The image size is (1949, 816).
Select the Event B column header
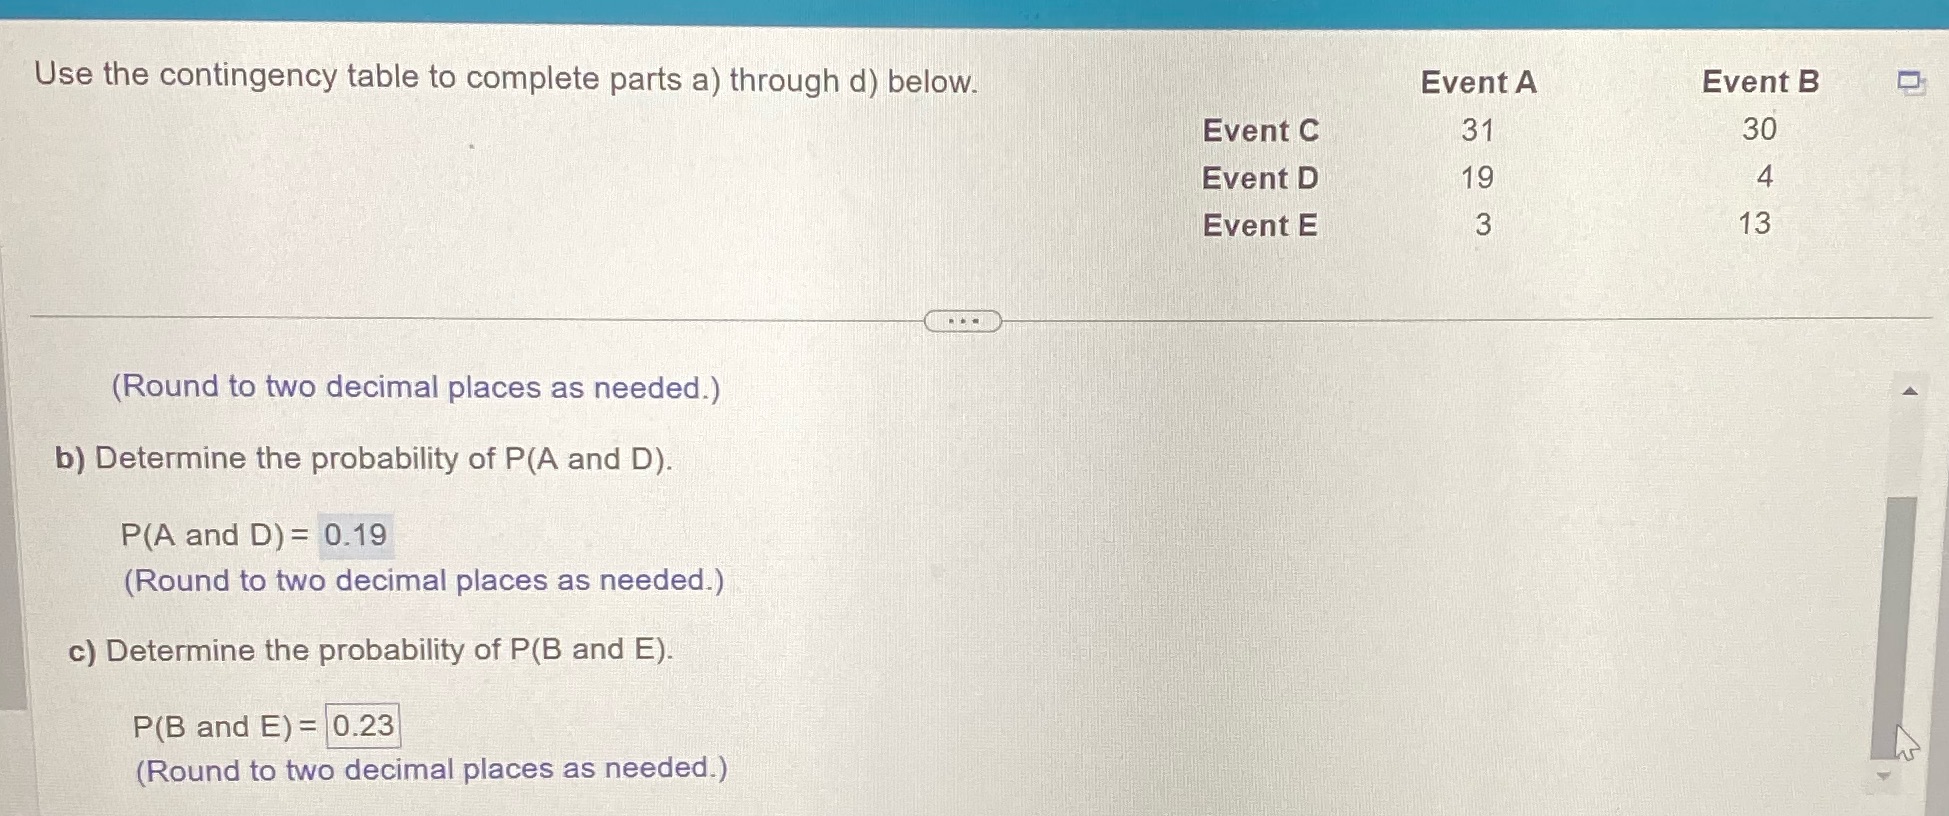click(x=1761, y=82)
